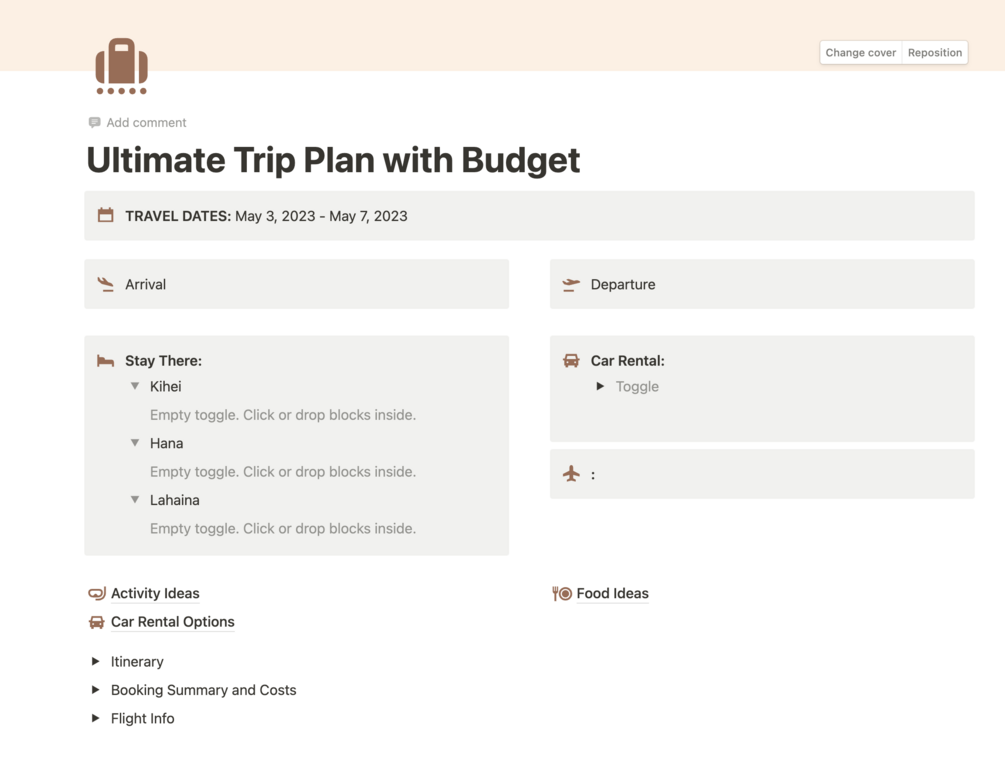1005x766 pixels.
Task: Click the Reposition button
Action: click(x=934, y=52)
